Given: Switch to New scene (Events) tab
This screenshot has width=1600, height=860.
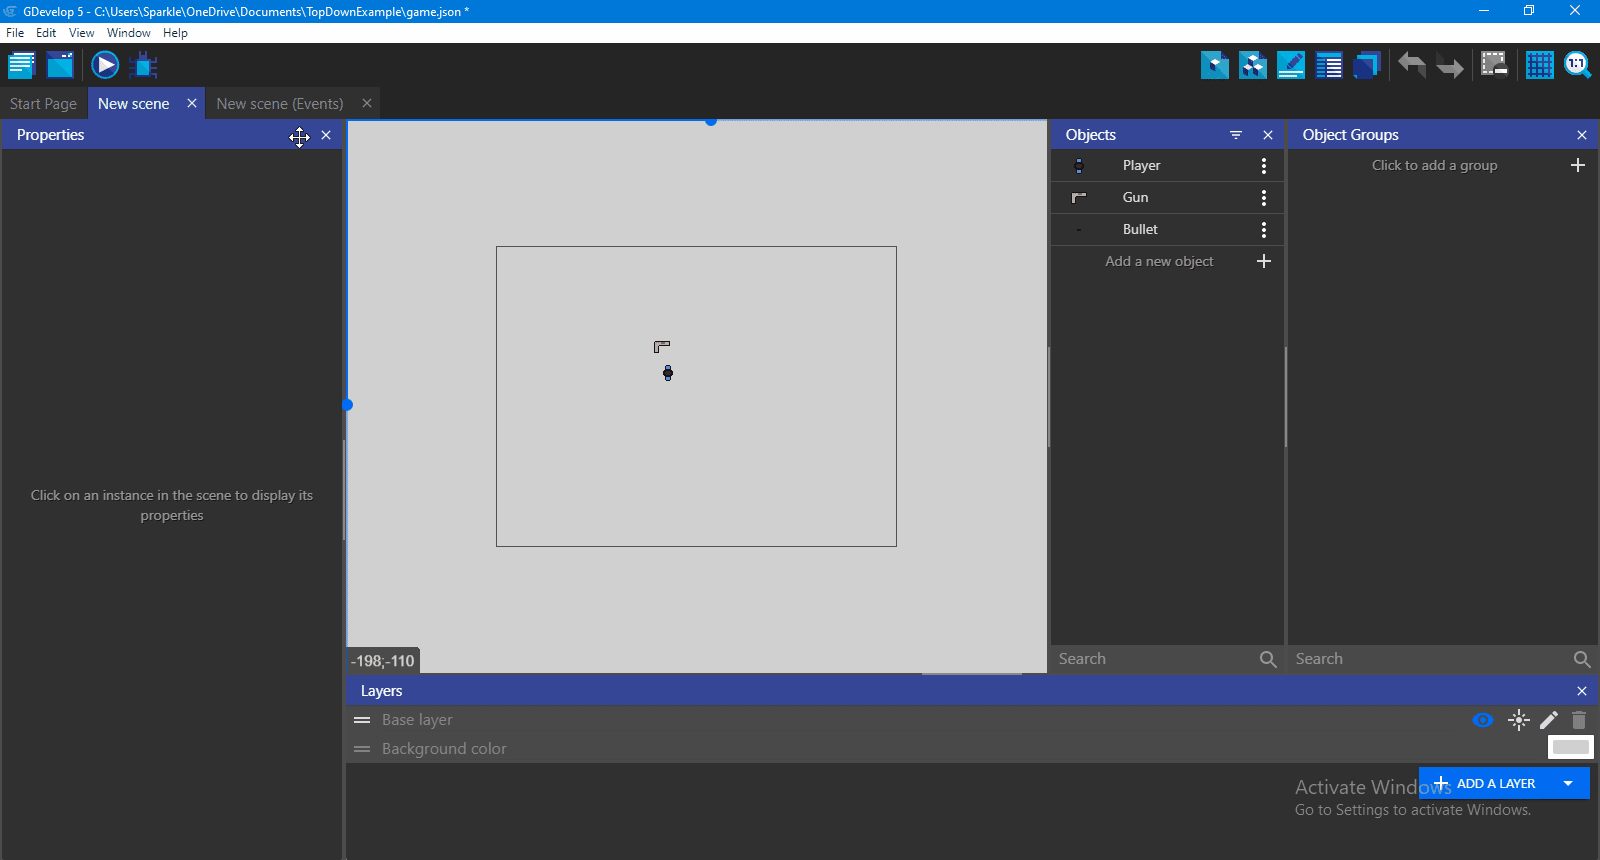Looking at the screenshot, I should [279, 104].
